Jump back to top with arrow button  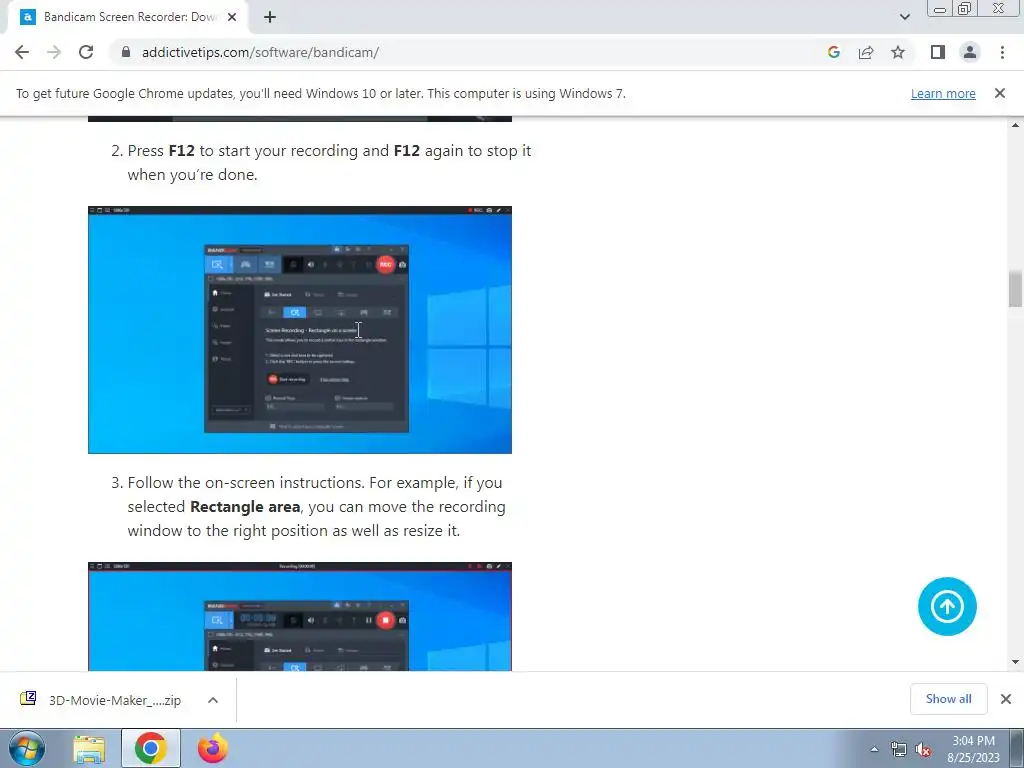point(947,607)
